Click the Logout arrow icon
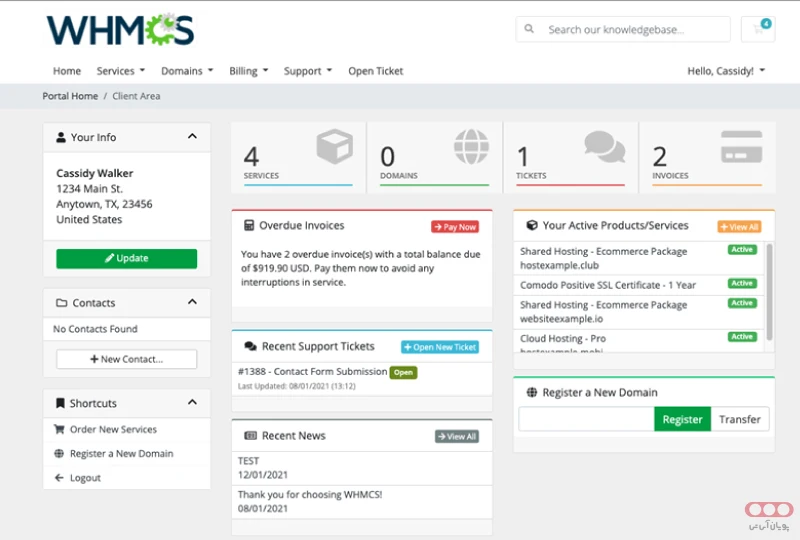Screen dimensions: 800x540 pos(59,478)
